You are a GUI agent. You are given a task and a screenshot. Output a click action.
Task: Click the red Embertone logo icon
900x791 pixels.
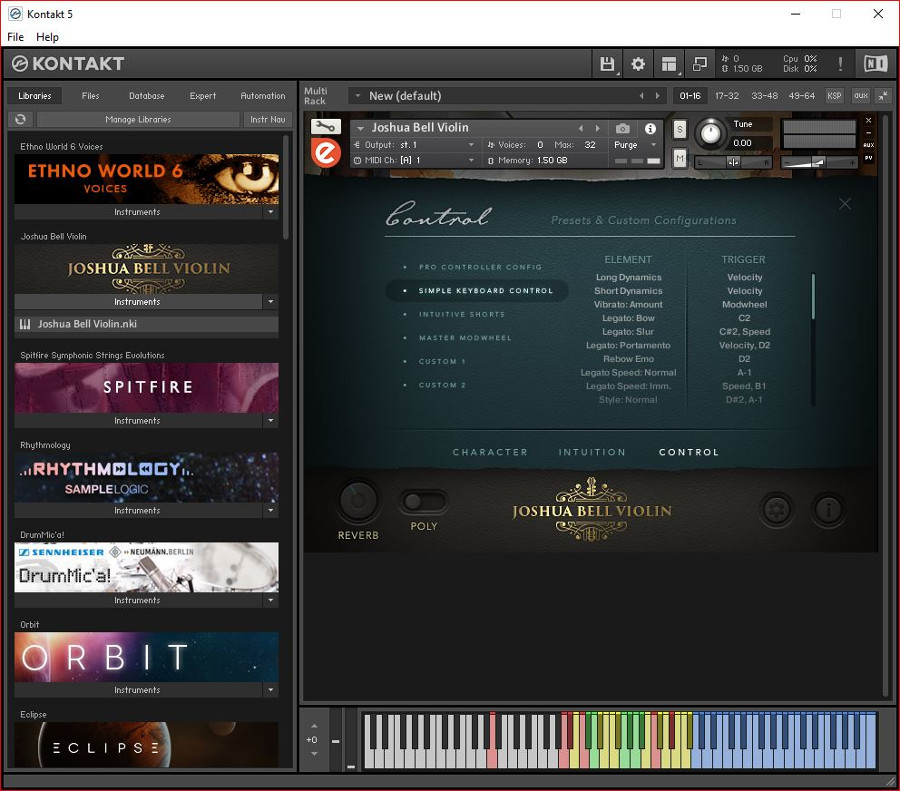point(326,153)
